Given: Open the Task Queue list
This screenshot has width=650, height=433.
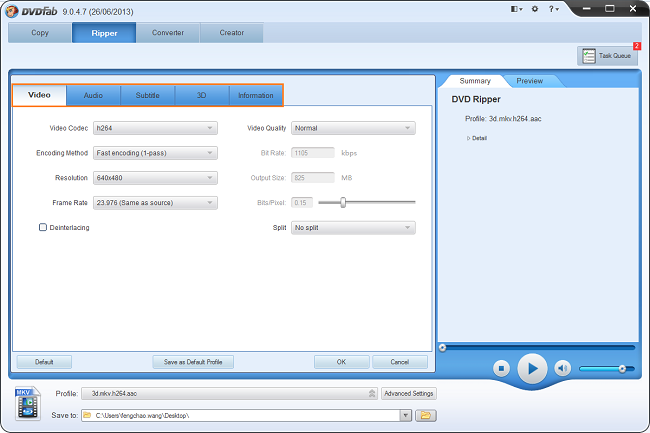Looking at the screenshot, I should (x=607, y=56).
